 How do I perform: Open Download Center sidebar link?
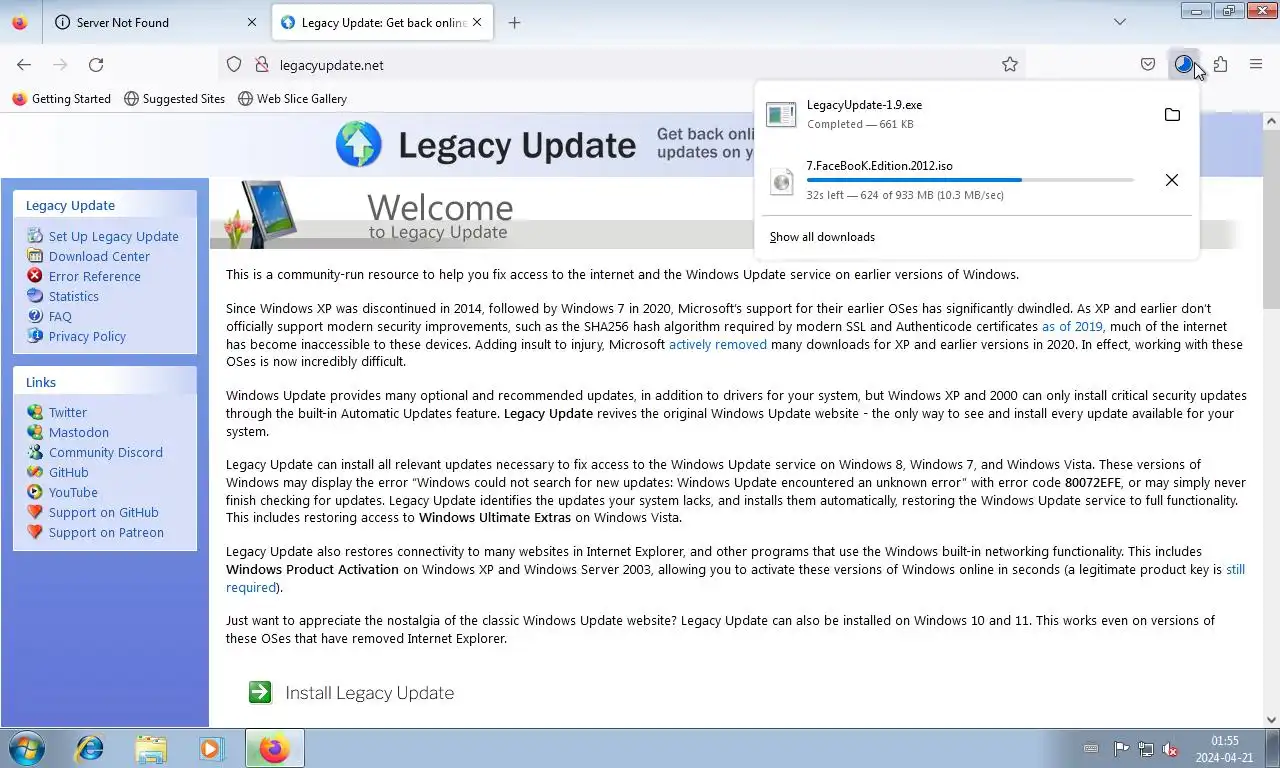pyautogui.click(x=99, y=256)
